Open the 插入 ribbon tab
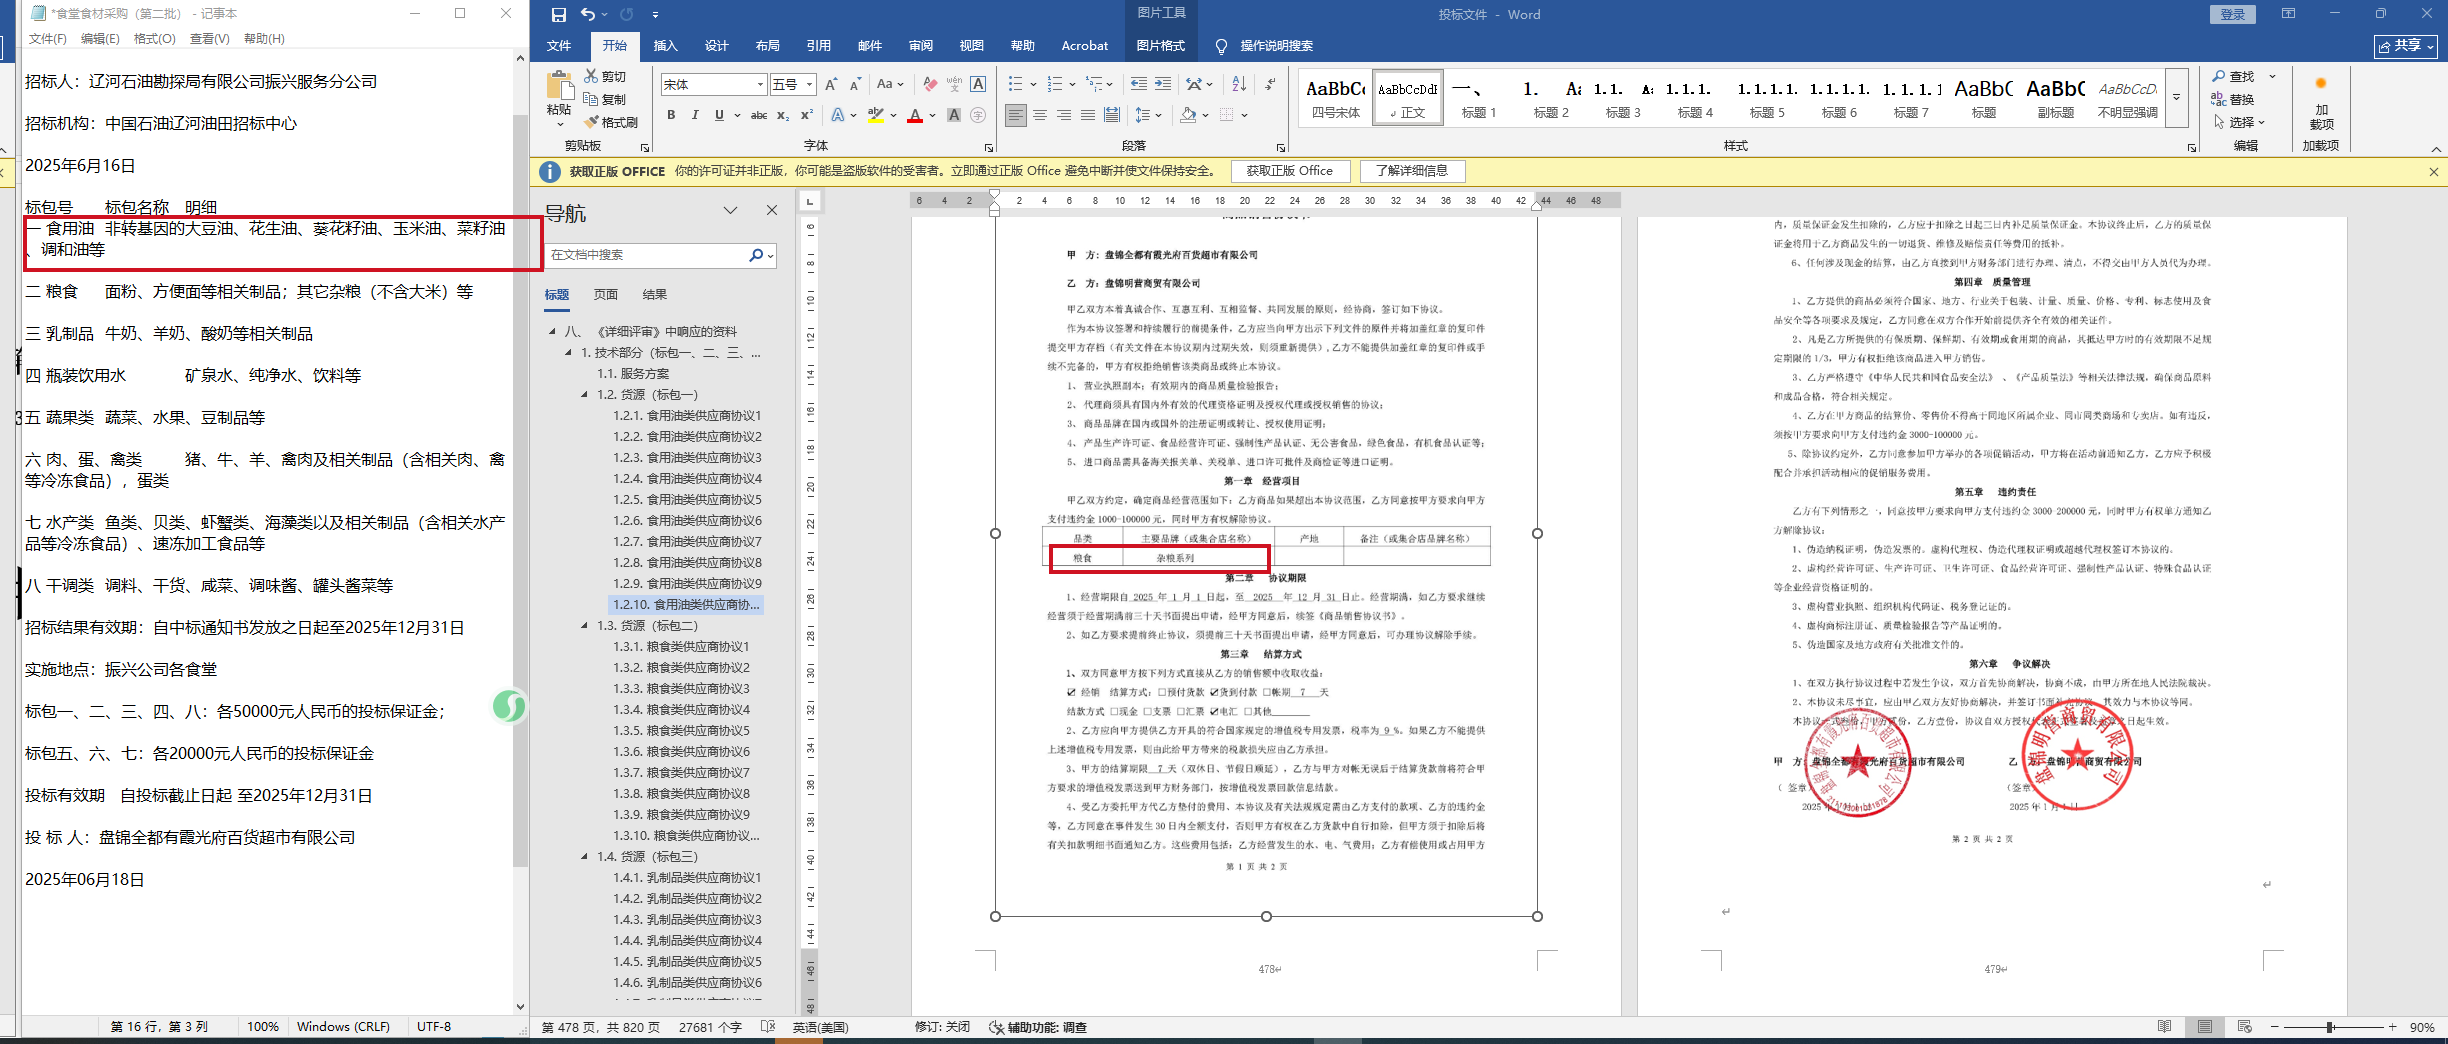 [665, 46]
